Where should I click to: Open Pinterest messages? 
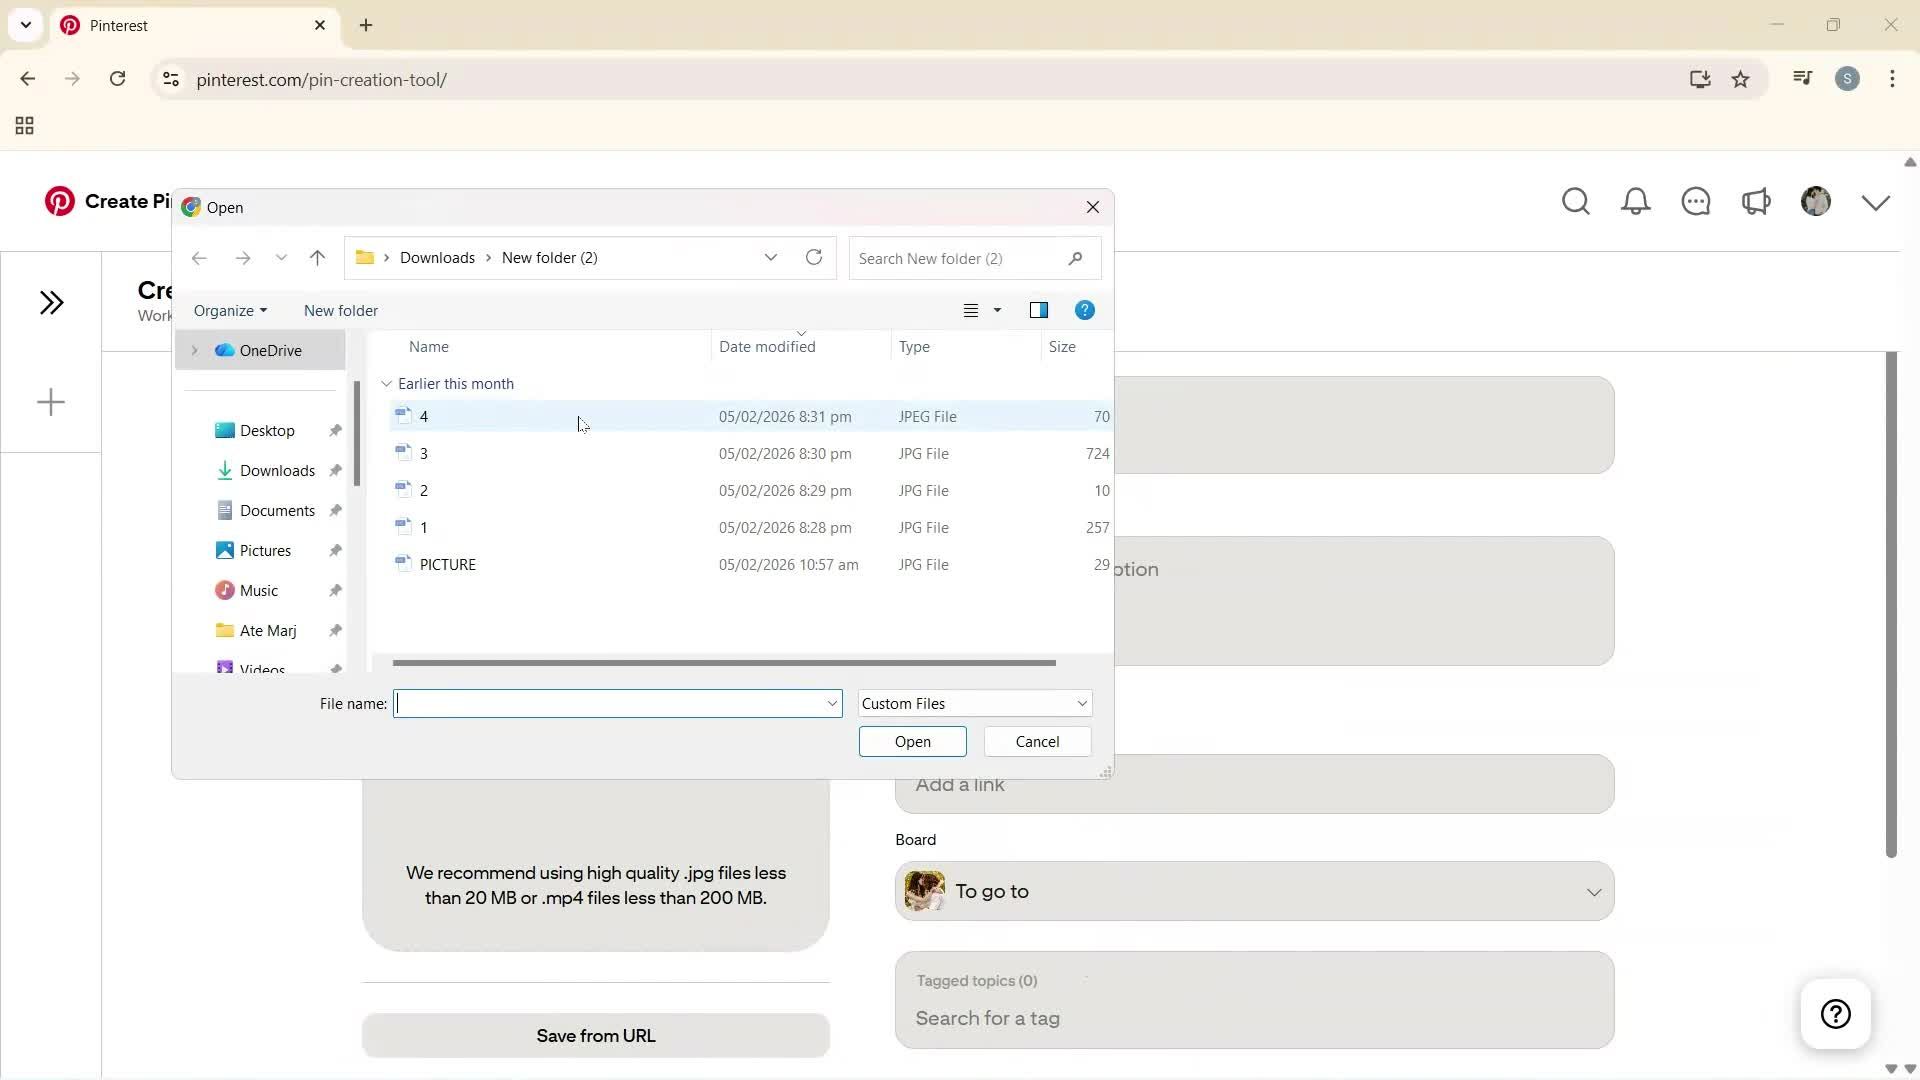[1696, 201]
